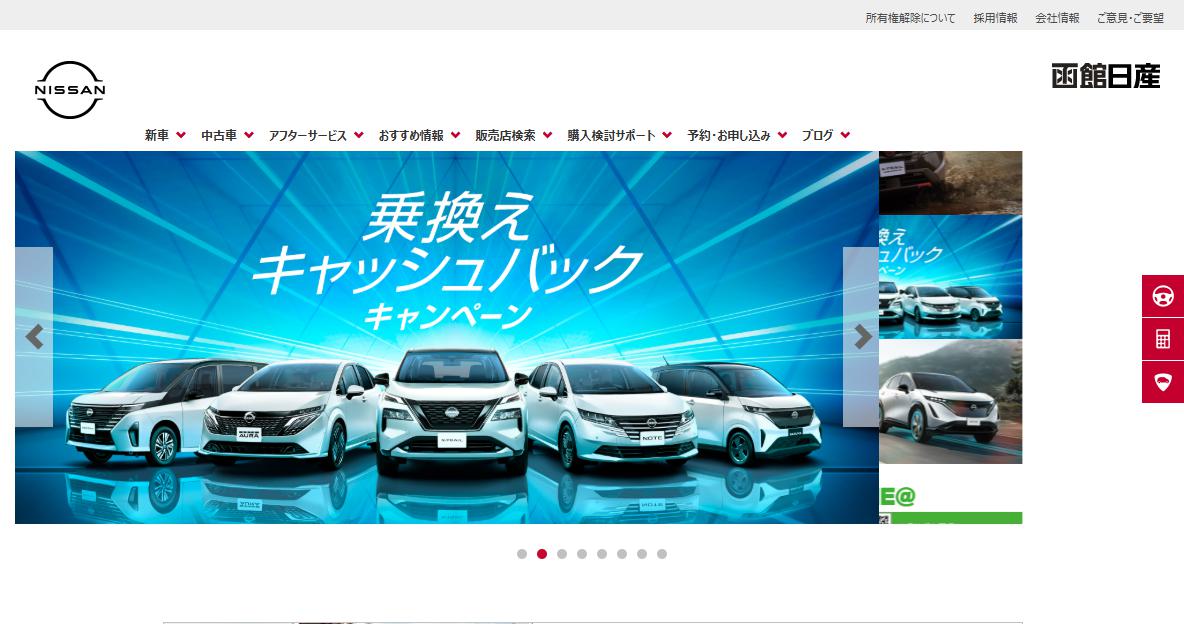Open the calculator estimate shortcut
The height and width of the screenshot is (624, 1184).
[1163, 339]
